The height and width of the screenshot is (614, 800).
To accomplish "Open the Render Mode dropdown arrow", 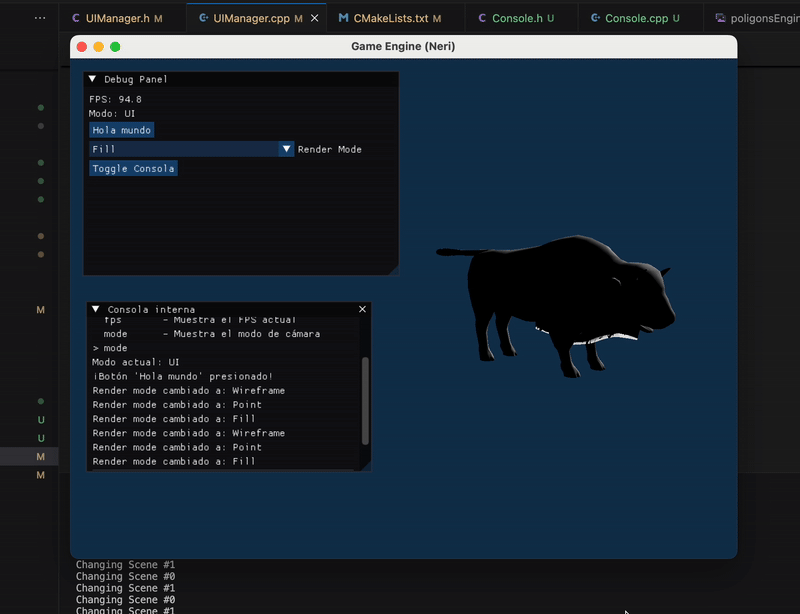I will pyautogui.click(x=286, y=149).
